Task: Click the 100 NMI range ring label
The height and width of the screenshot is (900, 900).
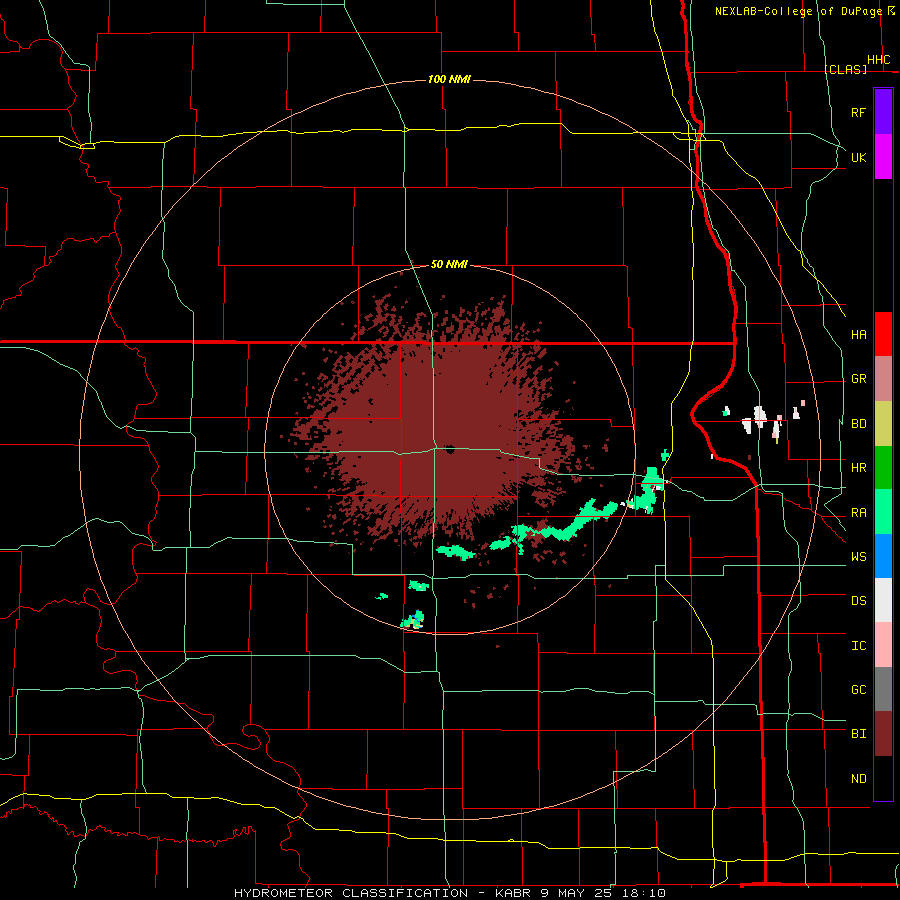Action: [x=449, y=79]
